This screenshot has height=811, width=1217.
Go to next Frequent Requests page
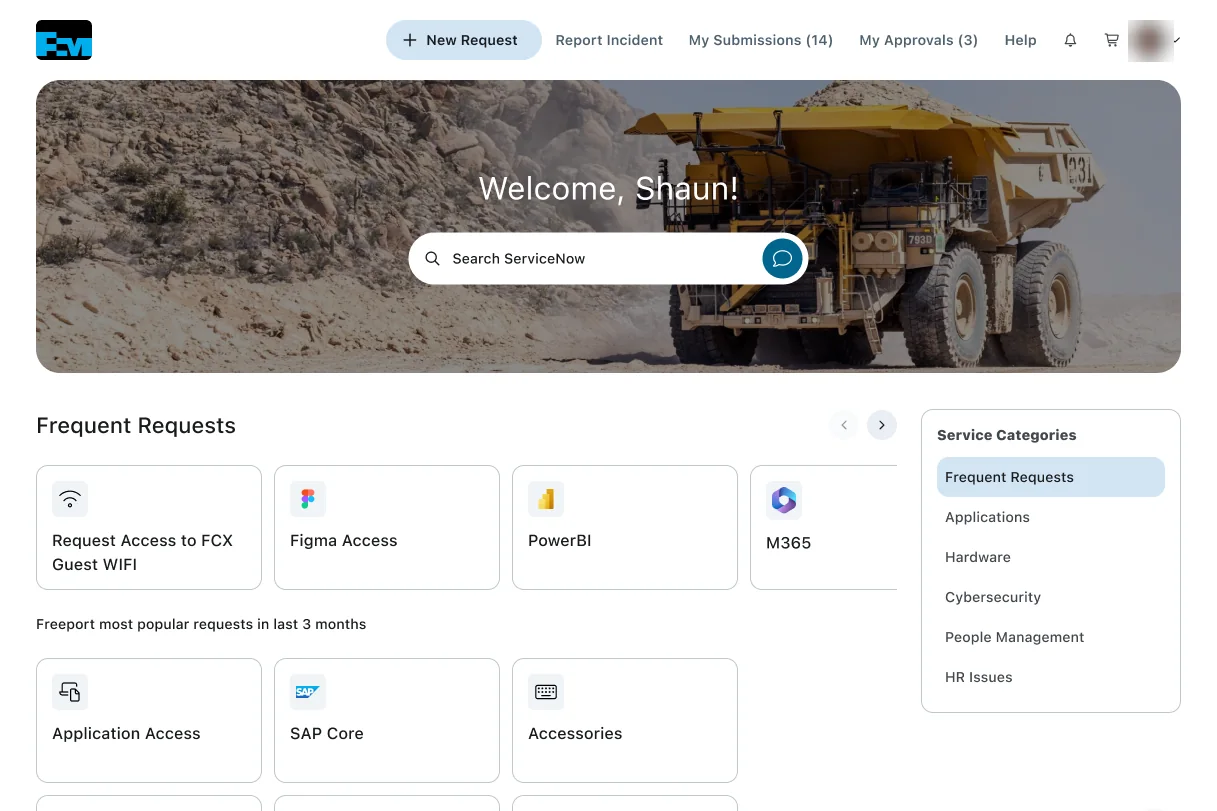(881, 425)
